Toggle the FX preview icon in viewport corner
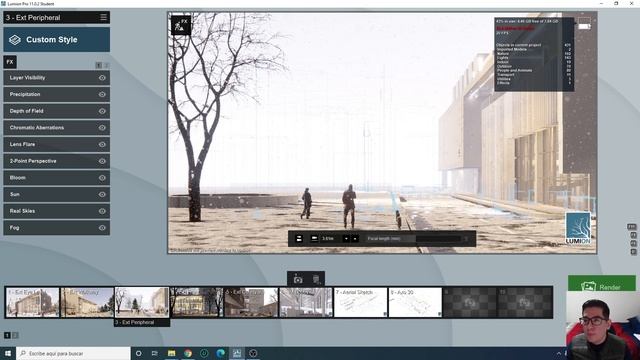 coord(180,25)
